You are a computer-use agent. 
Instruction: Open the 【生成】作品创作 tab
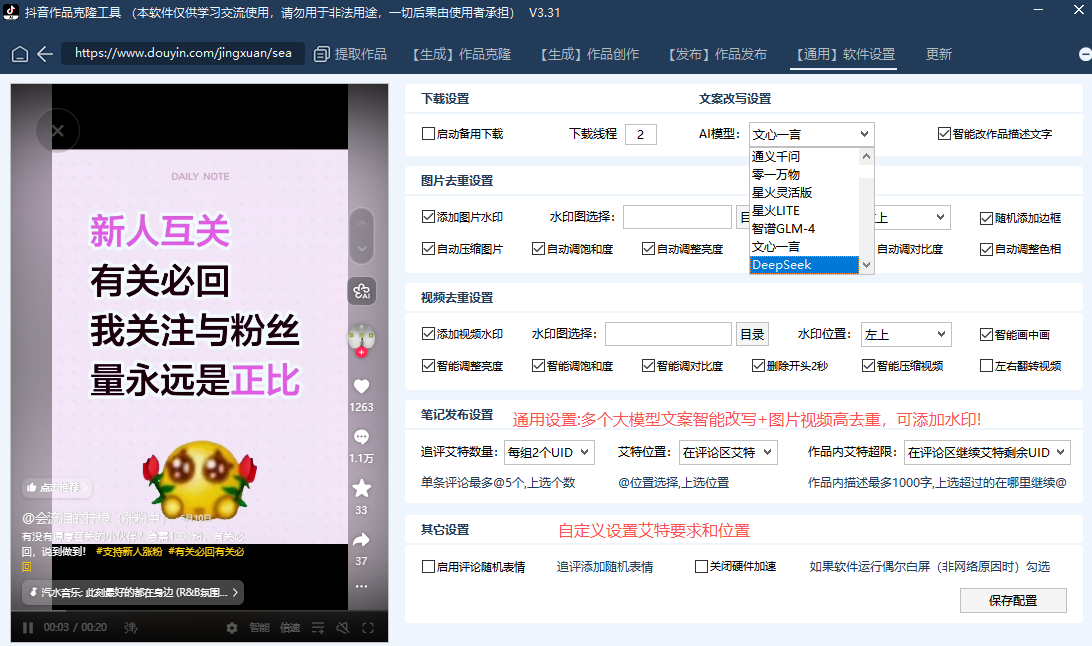coord(589,54)
